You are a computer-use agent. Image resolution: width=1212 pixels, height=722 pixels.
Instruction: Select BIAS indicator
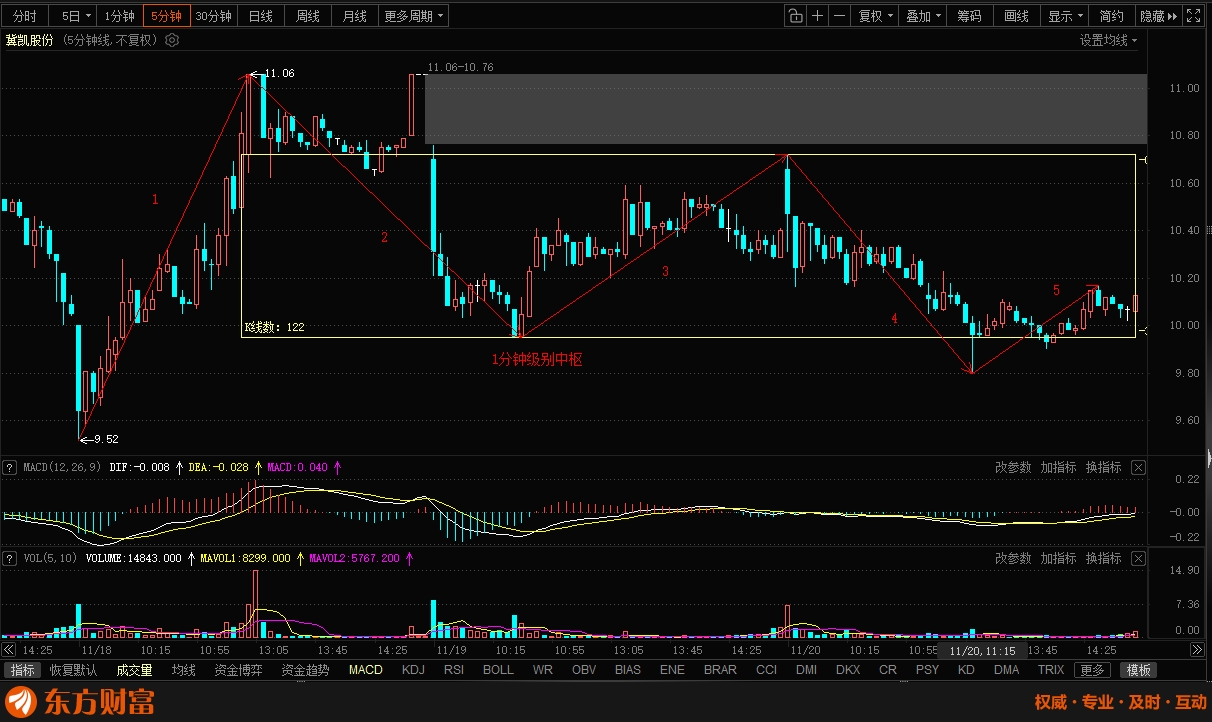(x=628, y=670)
